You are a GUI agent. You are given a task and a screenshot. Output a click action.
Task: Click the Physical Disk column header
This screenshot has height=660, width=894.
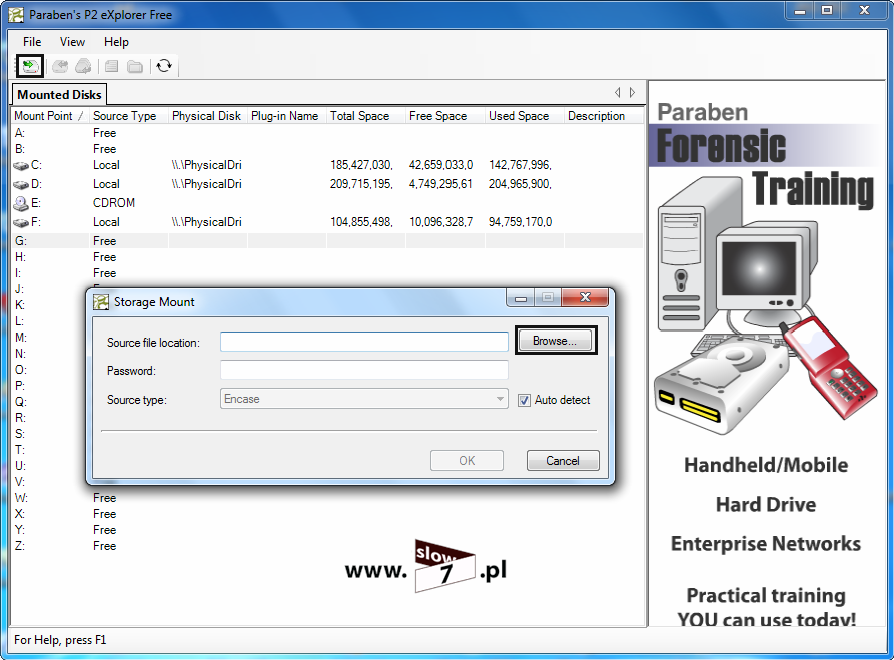click(208, 116)
